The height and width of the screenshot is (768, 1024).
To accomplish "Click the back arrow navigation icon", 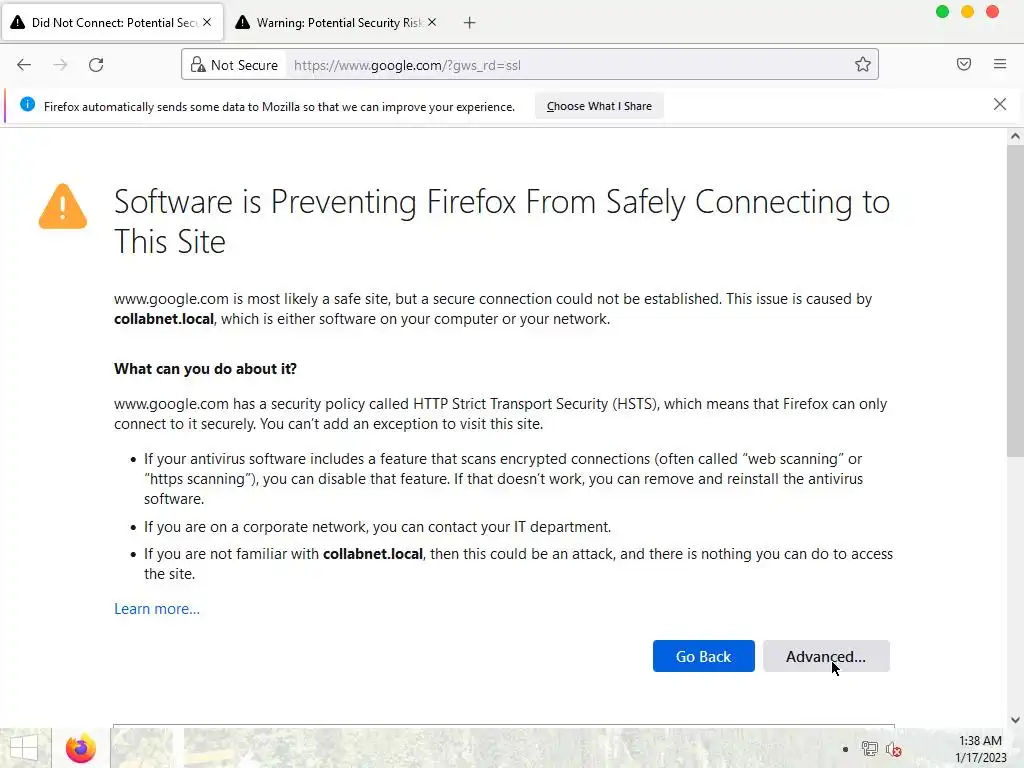I will point(24,65).
